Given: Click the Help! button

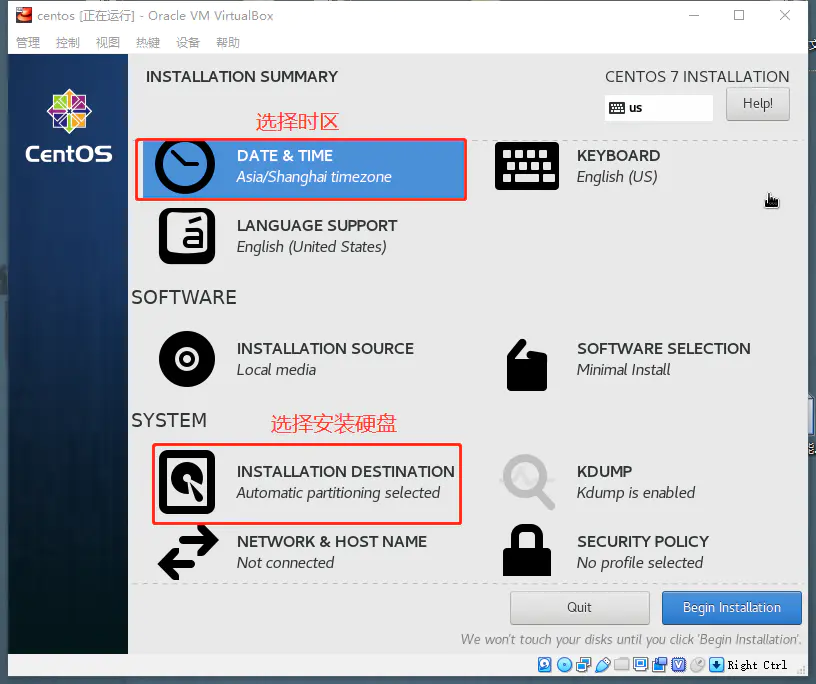Looking at the screenshot, I should (758, 104).
